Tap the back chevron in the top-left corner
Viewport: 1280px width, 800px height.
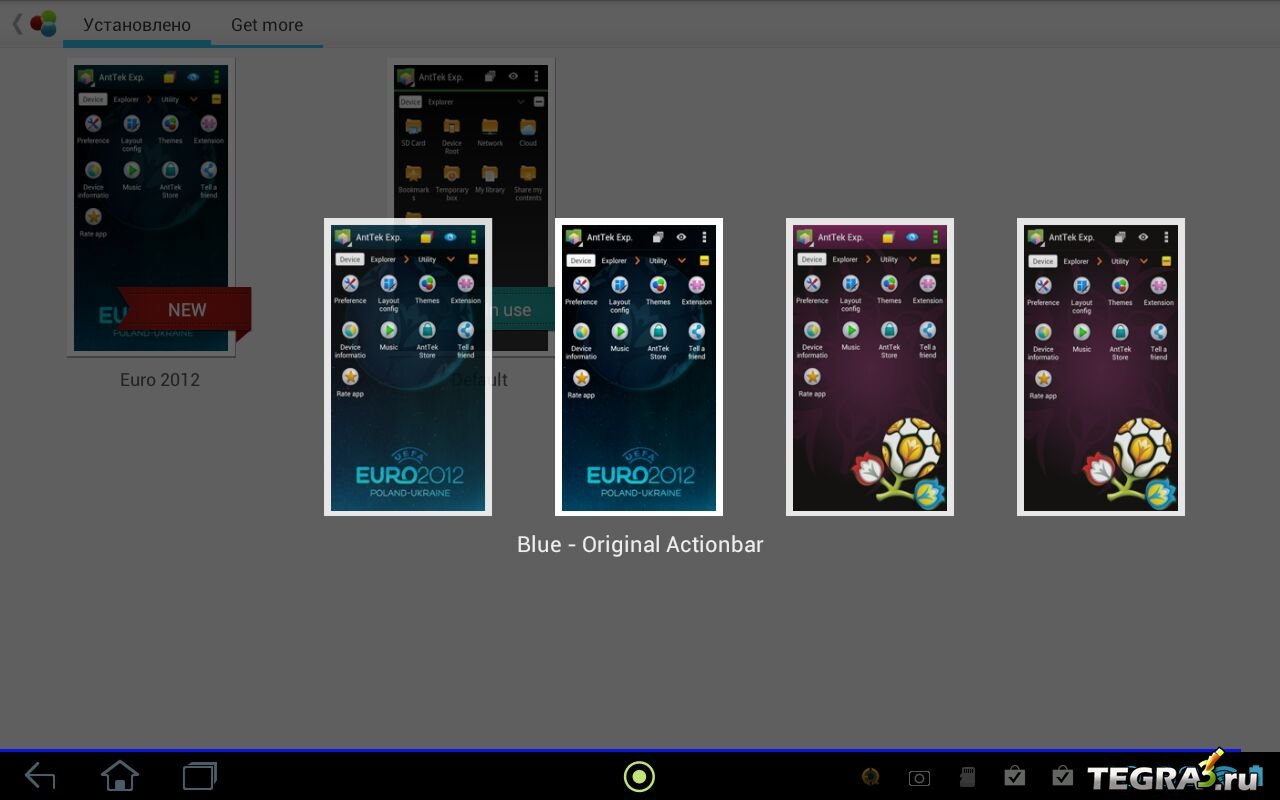(17, 24)
